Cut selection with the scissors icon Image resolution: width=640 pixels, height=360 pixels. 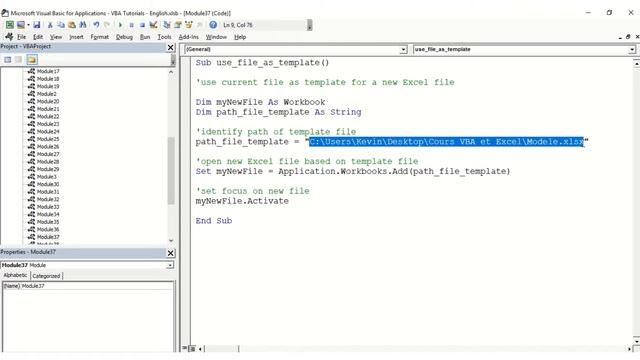(x=50, y=25)
